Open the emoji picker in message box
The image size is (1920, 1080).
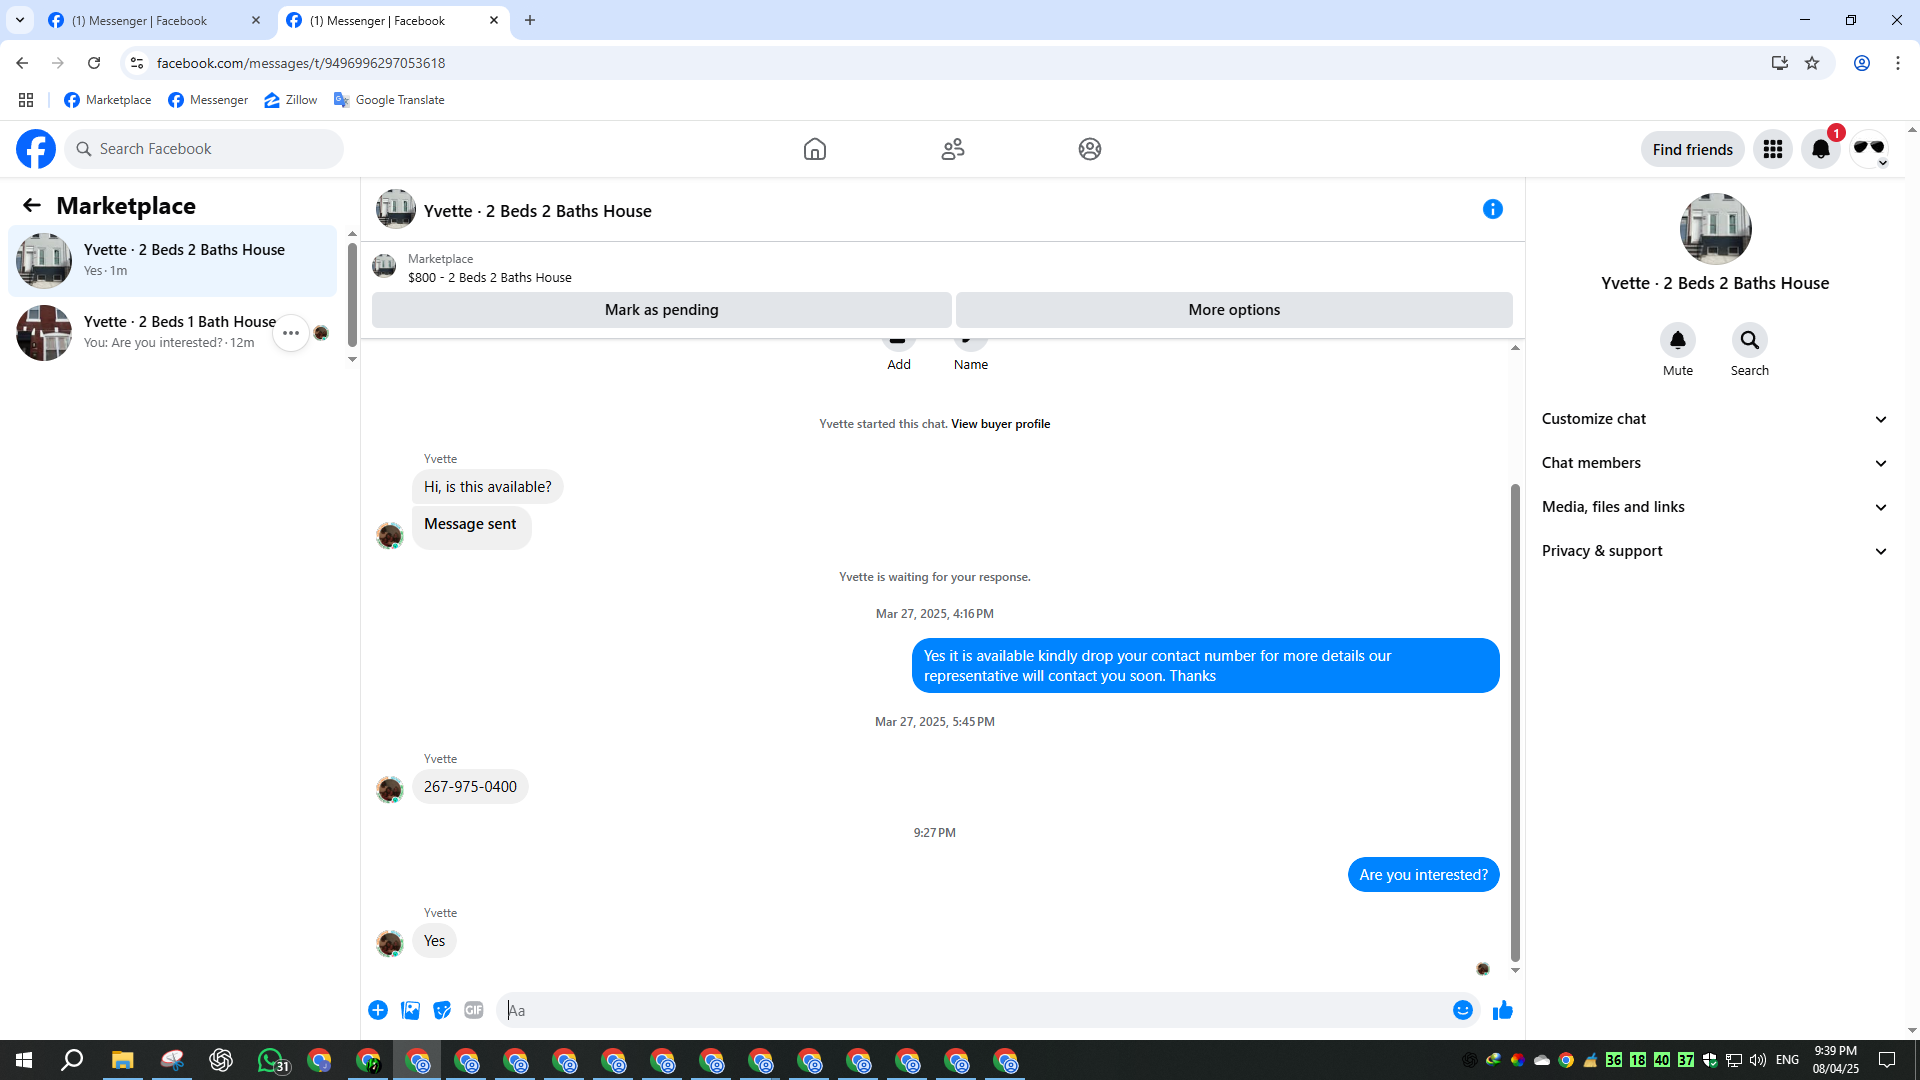[1462, 1010]
